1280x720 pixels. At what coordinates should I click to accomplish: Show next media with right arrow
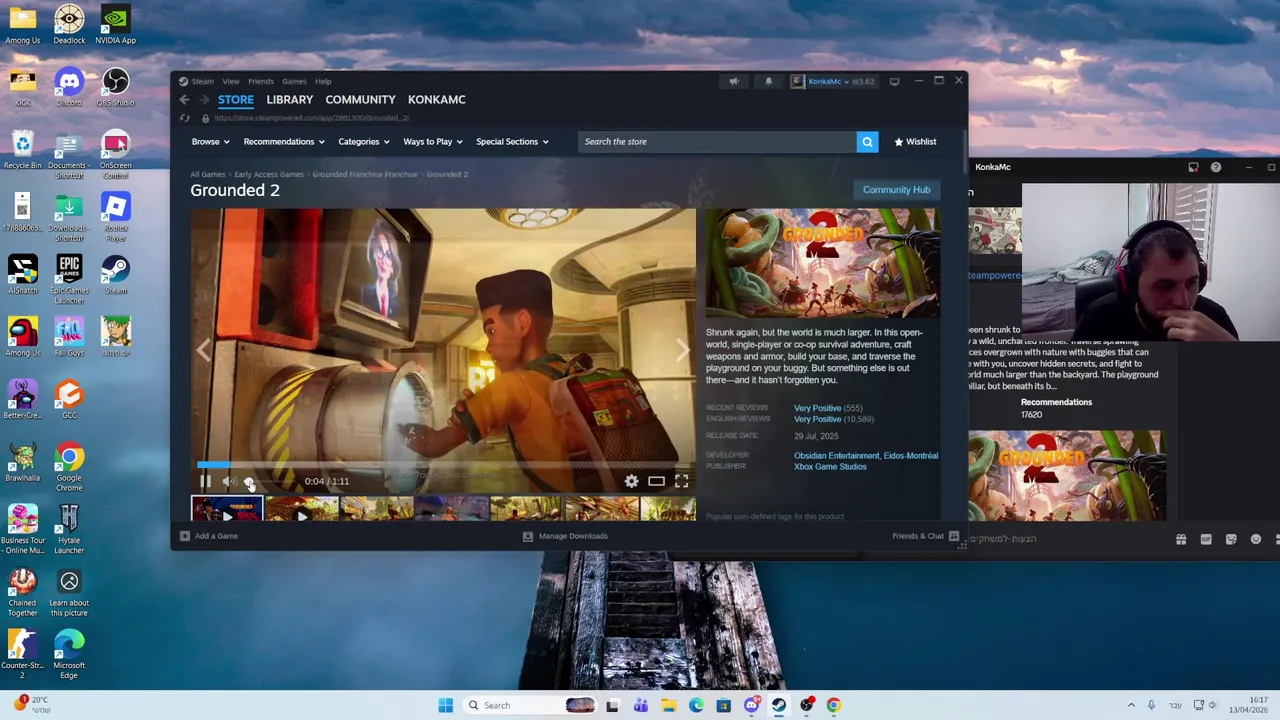(682, 350)
